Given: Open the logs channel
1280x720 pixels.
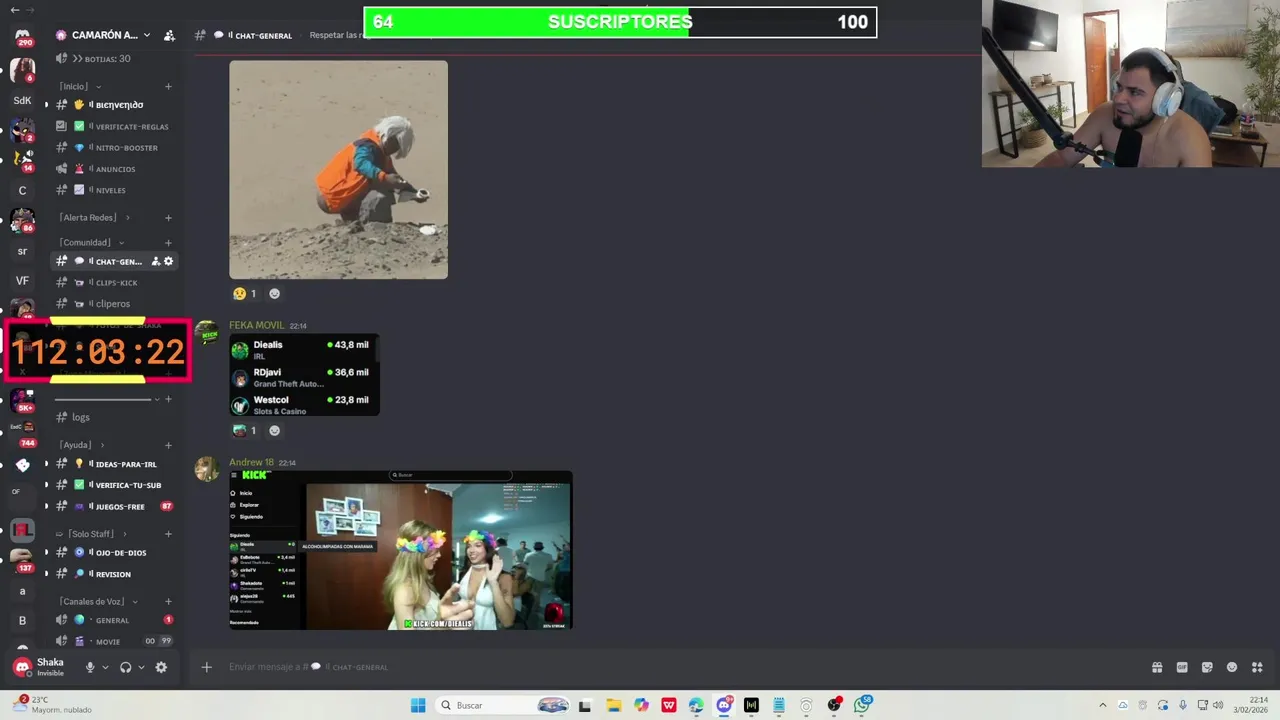Looking at the screenshot, I should [x=115, y=417].
